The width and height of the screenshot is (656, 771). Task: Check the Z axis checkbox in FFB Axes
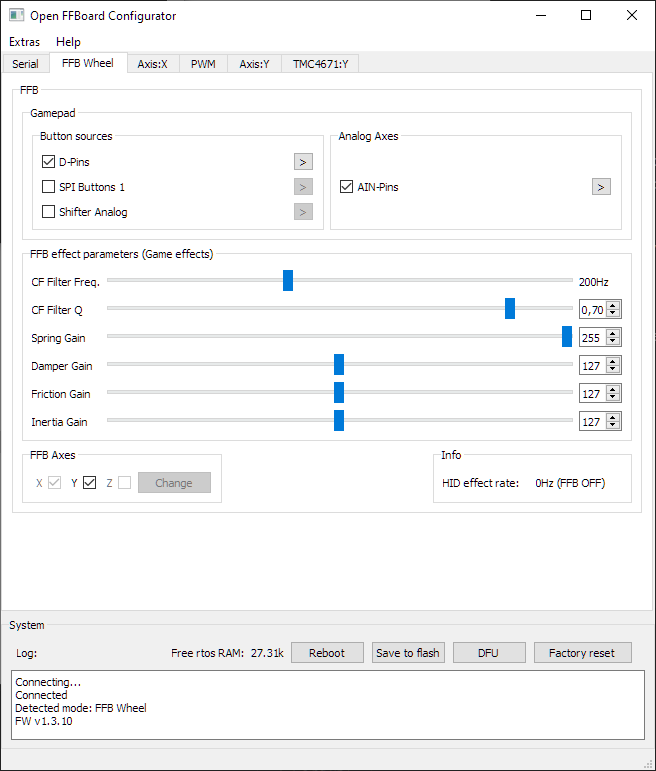pos(124,482)
